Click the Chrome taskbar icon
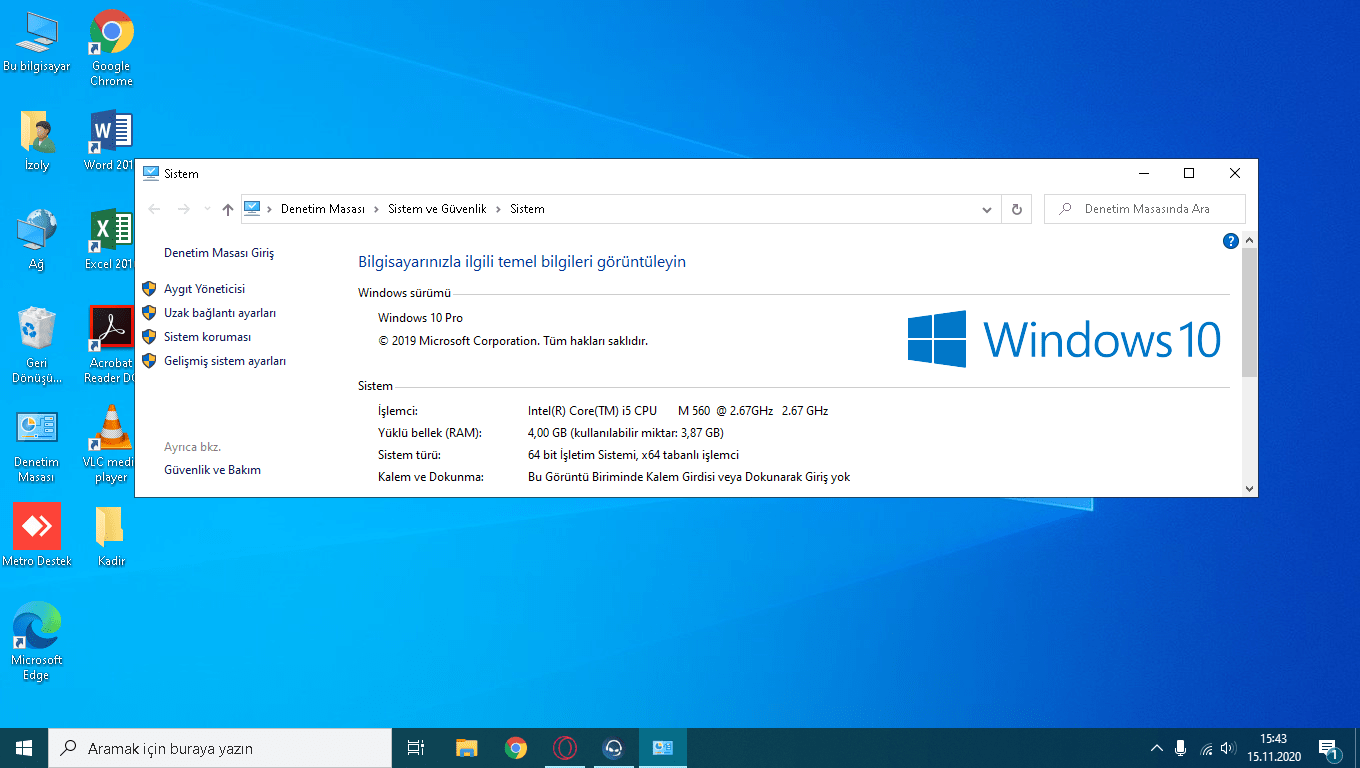Image resolution: width=1360 pixels, height=768 pixels. pos(516,748)
